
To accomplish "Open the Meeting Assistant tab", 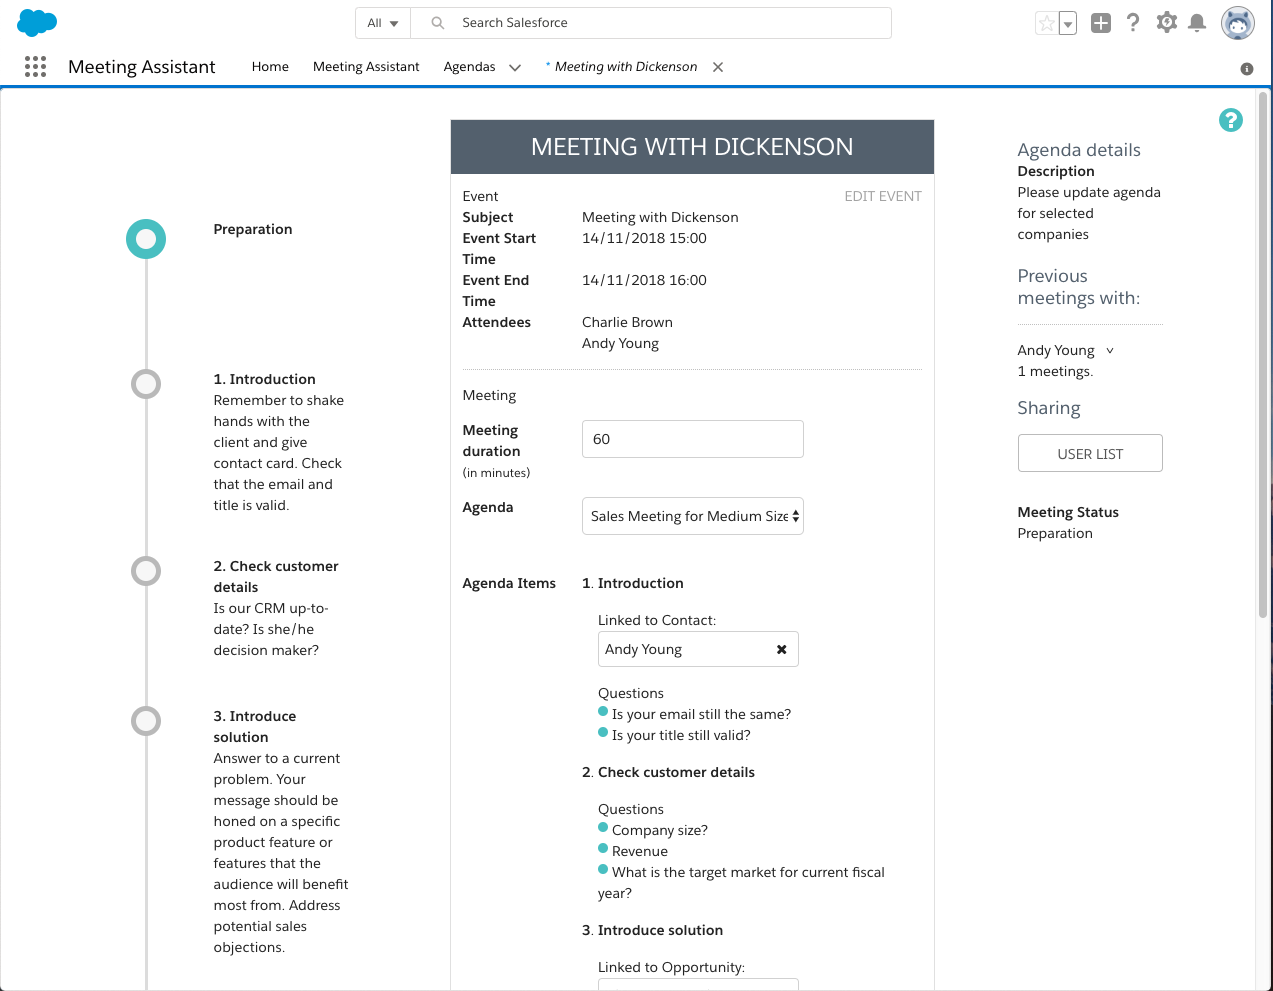I will [x=366, y=67].
